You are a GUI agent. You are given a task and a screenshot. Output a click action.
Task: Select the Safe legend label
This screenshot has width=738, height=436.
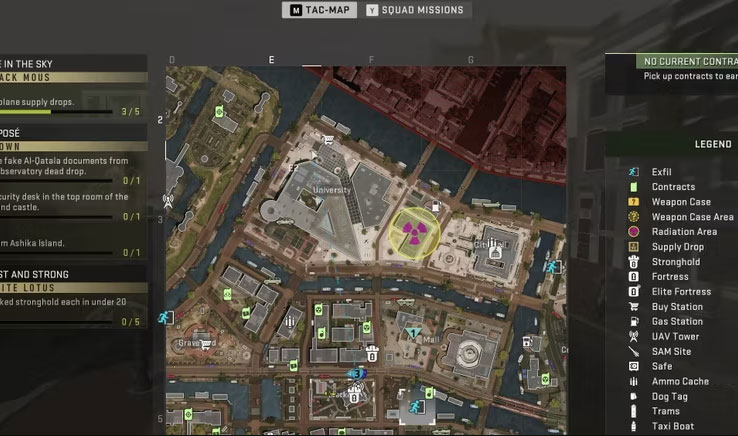click(662, 366)
